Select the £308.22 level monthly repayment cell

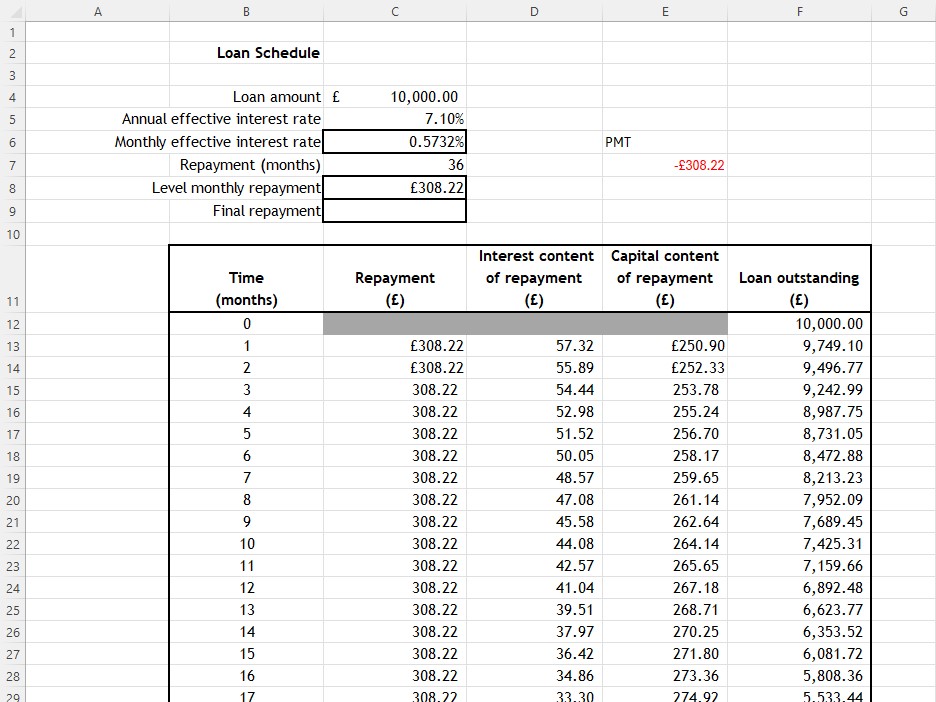pos(395,188)
